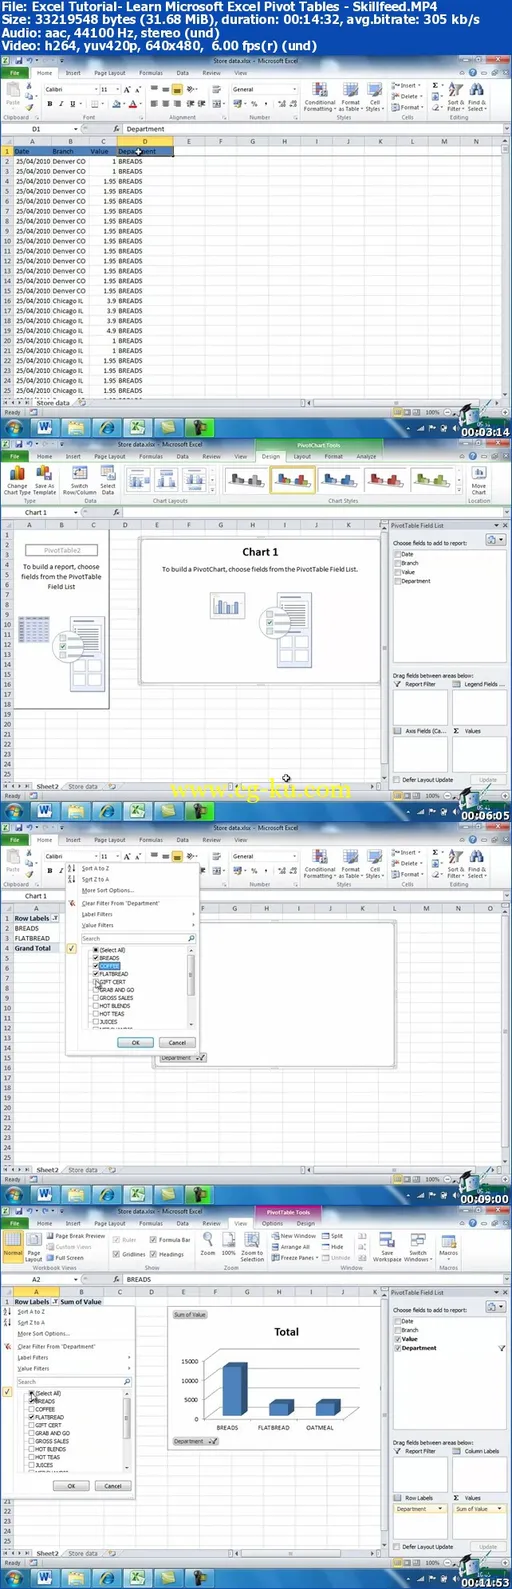Click the Move Chart location icon
This screenshot has height=1589, width=512.
point(479,479)
